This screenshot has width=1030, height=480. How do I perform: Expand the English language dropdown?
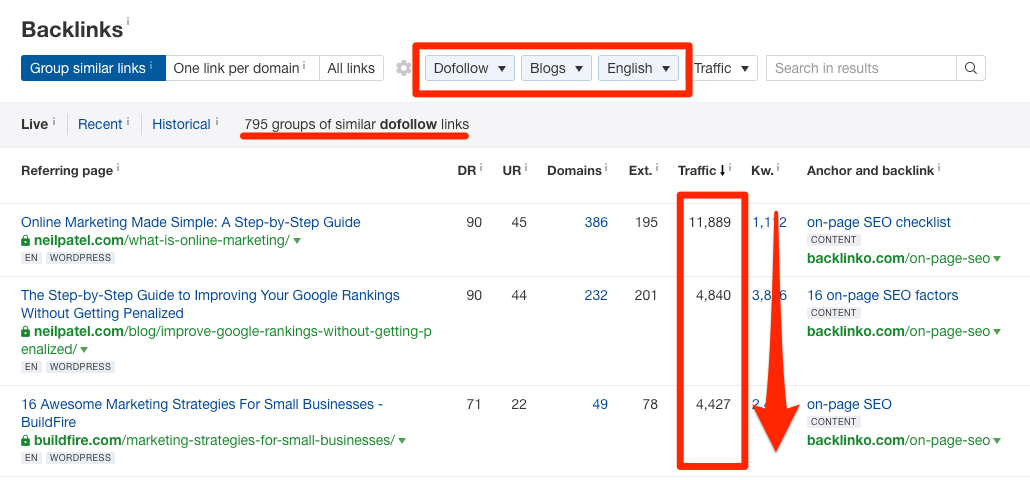pos(638,68)
